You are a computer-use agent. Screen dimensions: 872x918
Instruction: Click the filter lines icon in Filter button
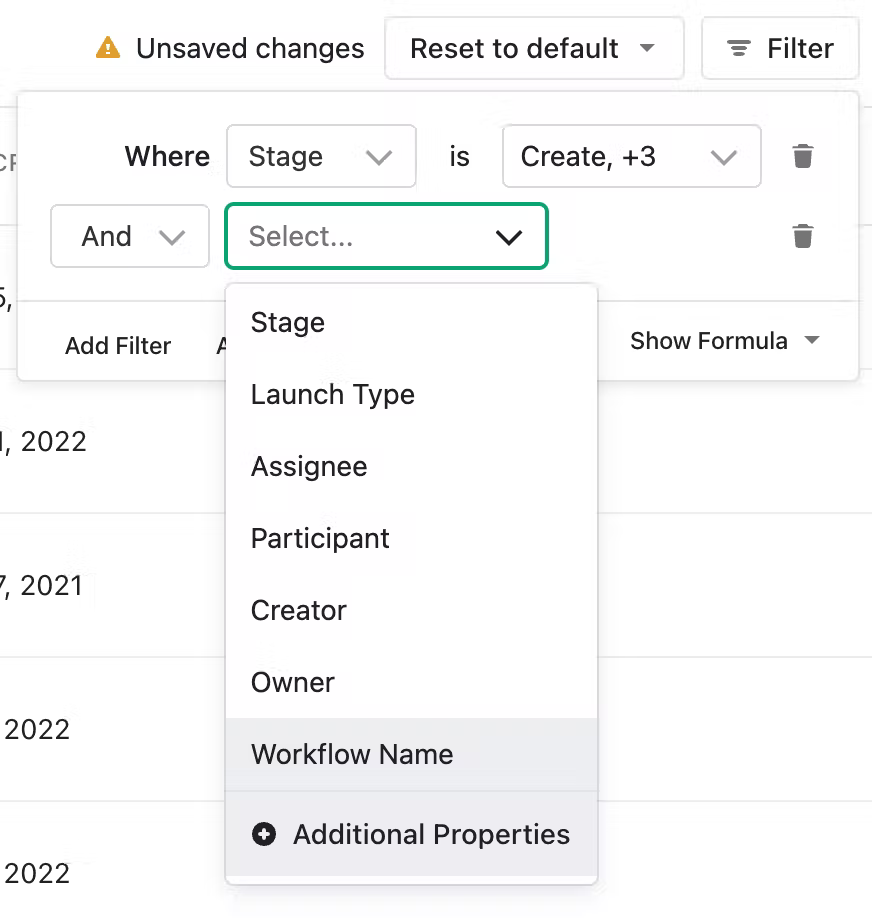click(738, 49)
